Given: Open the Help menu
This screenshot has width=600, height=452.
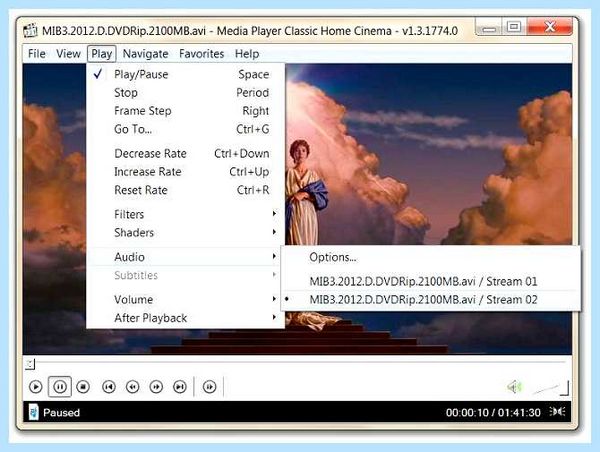Looking at the screenshot, I should [x=247, y=54].
